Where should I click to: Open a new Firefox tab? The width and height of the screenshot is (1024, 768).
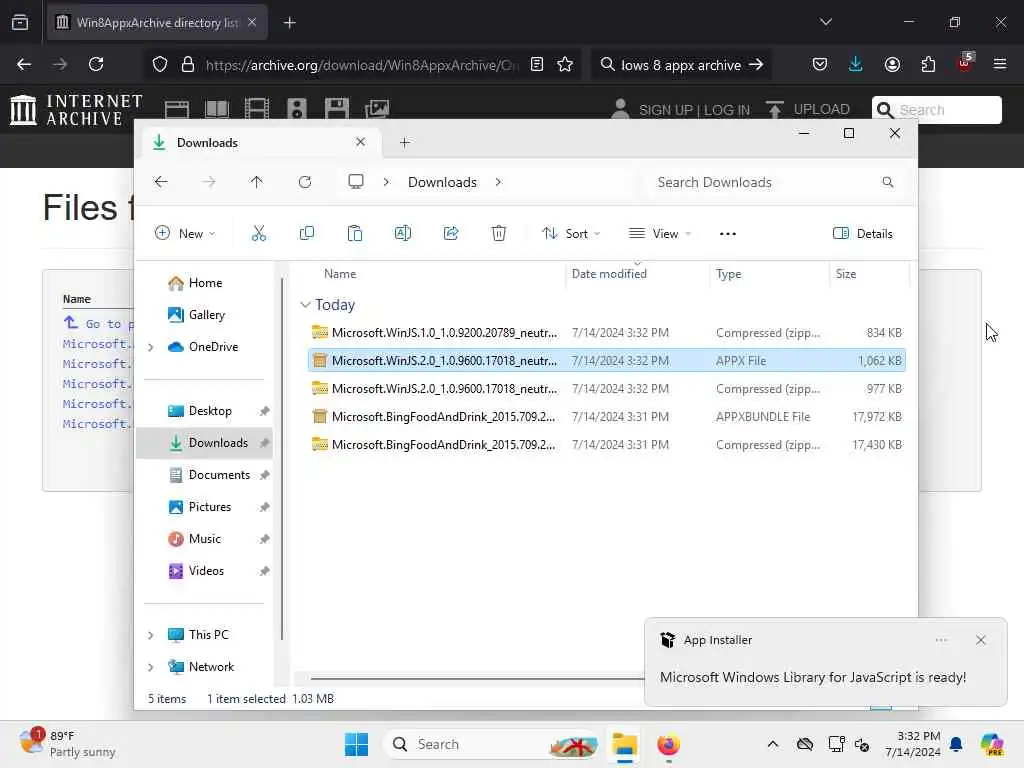289,23
